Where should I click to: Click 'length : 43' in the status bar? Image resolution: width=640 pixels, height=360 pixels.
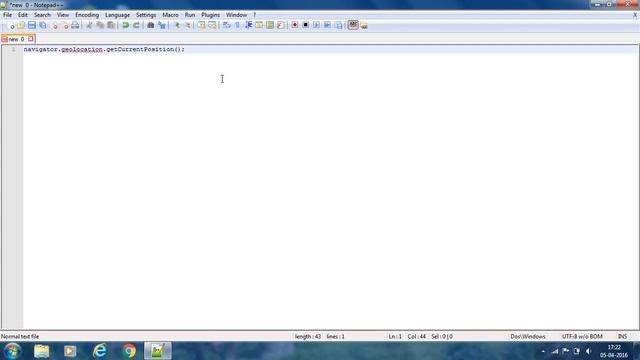(x=308, y=336)
